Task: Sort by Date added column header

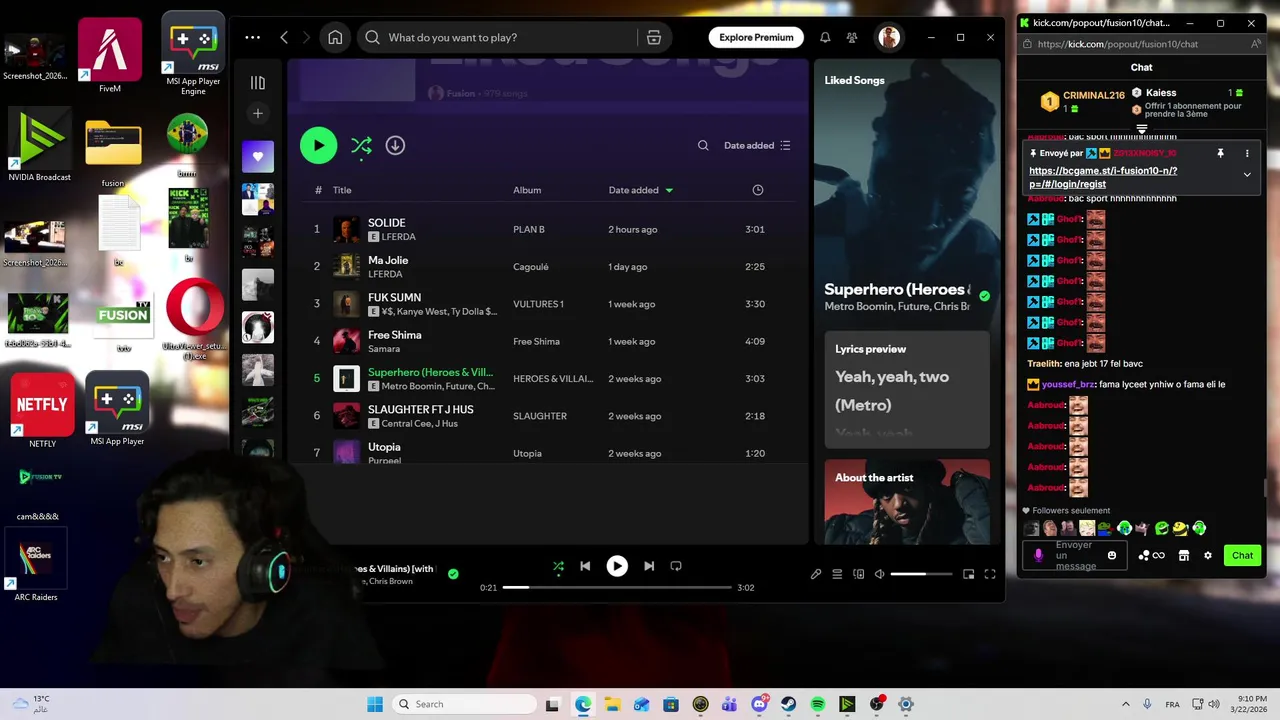Action: (x=640, y=190)
